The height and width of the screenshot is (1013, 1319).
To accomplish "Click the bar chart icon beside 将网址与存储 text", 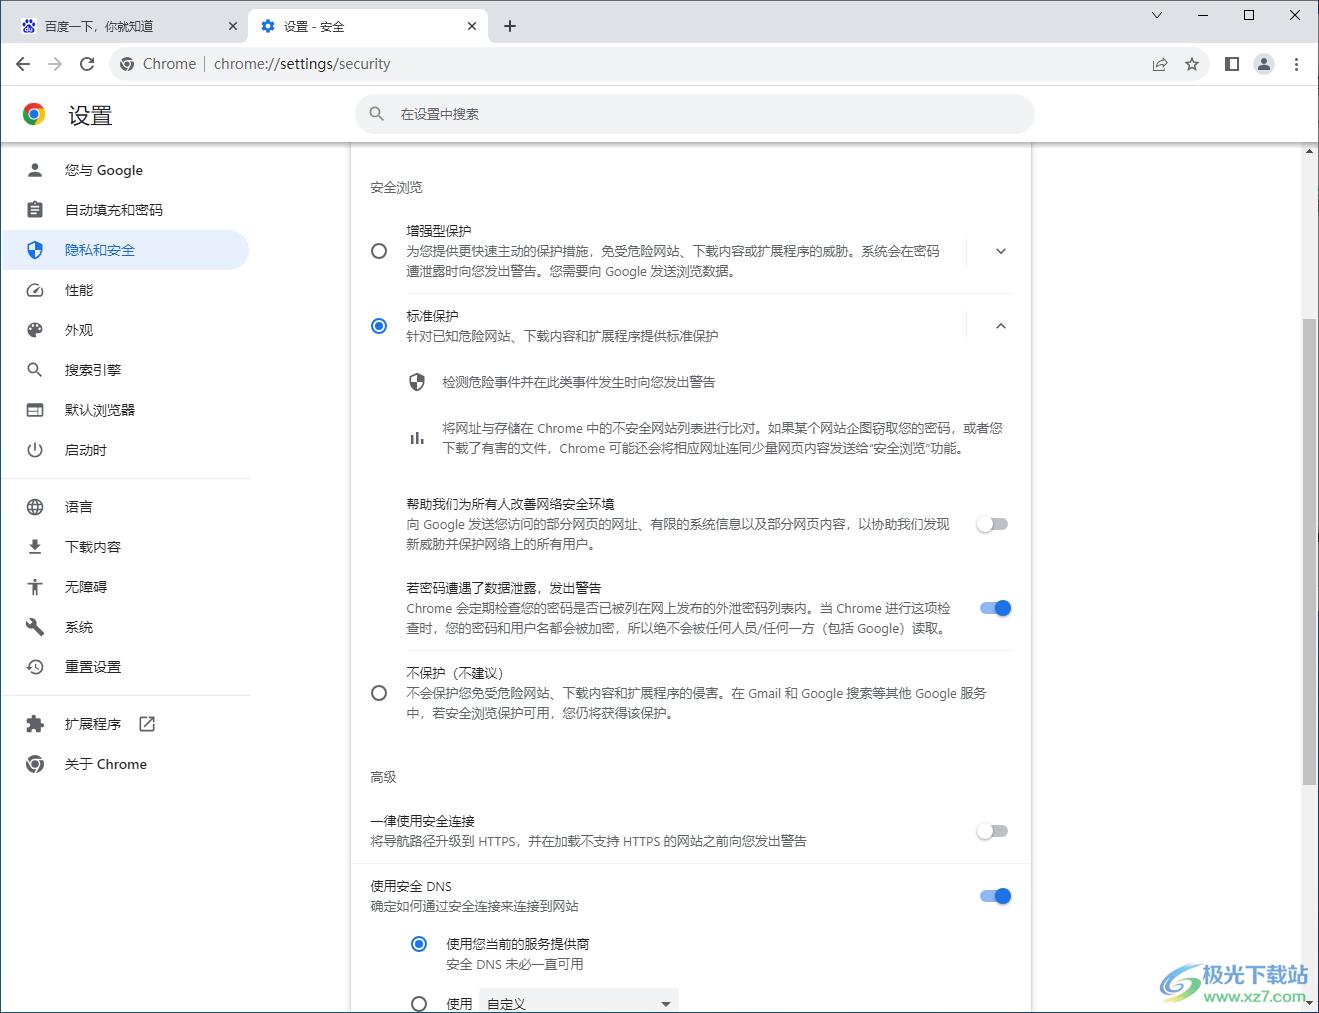I will click(417, 438).
